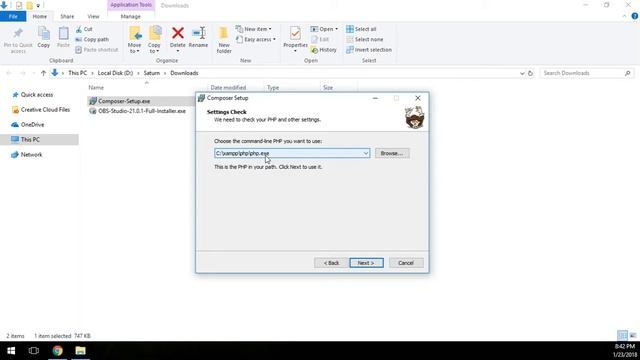Go up one folder level

click(43, 73)
